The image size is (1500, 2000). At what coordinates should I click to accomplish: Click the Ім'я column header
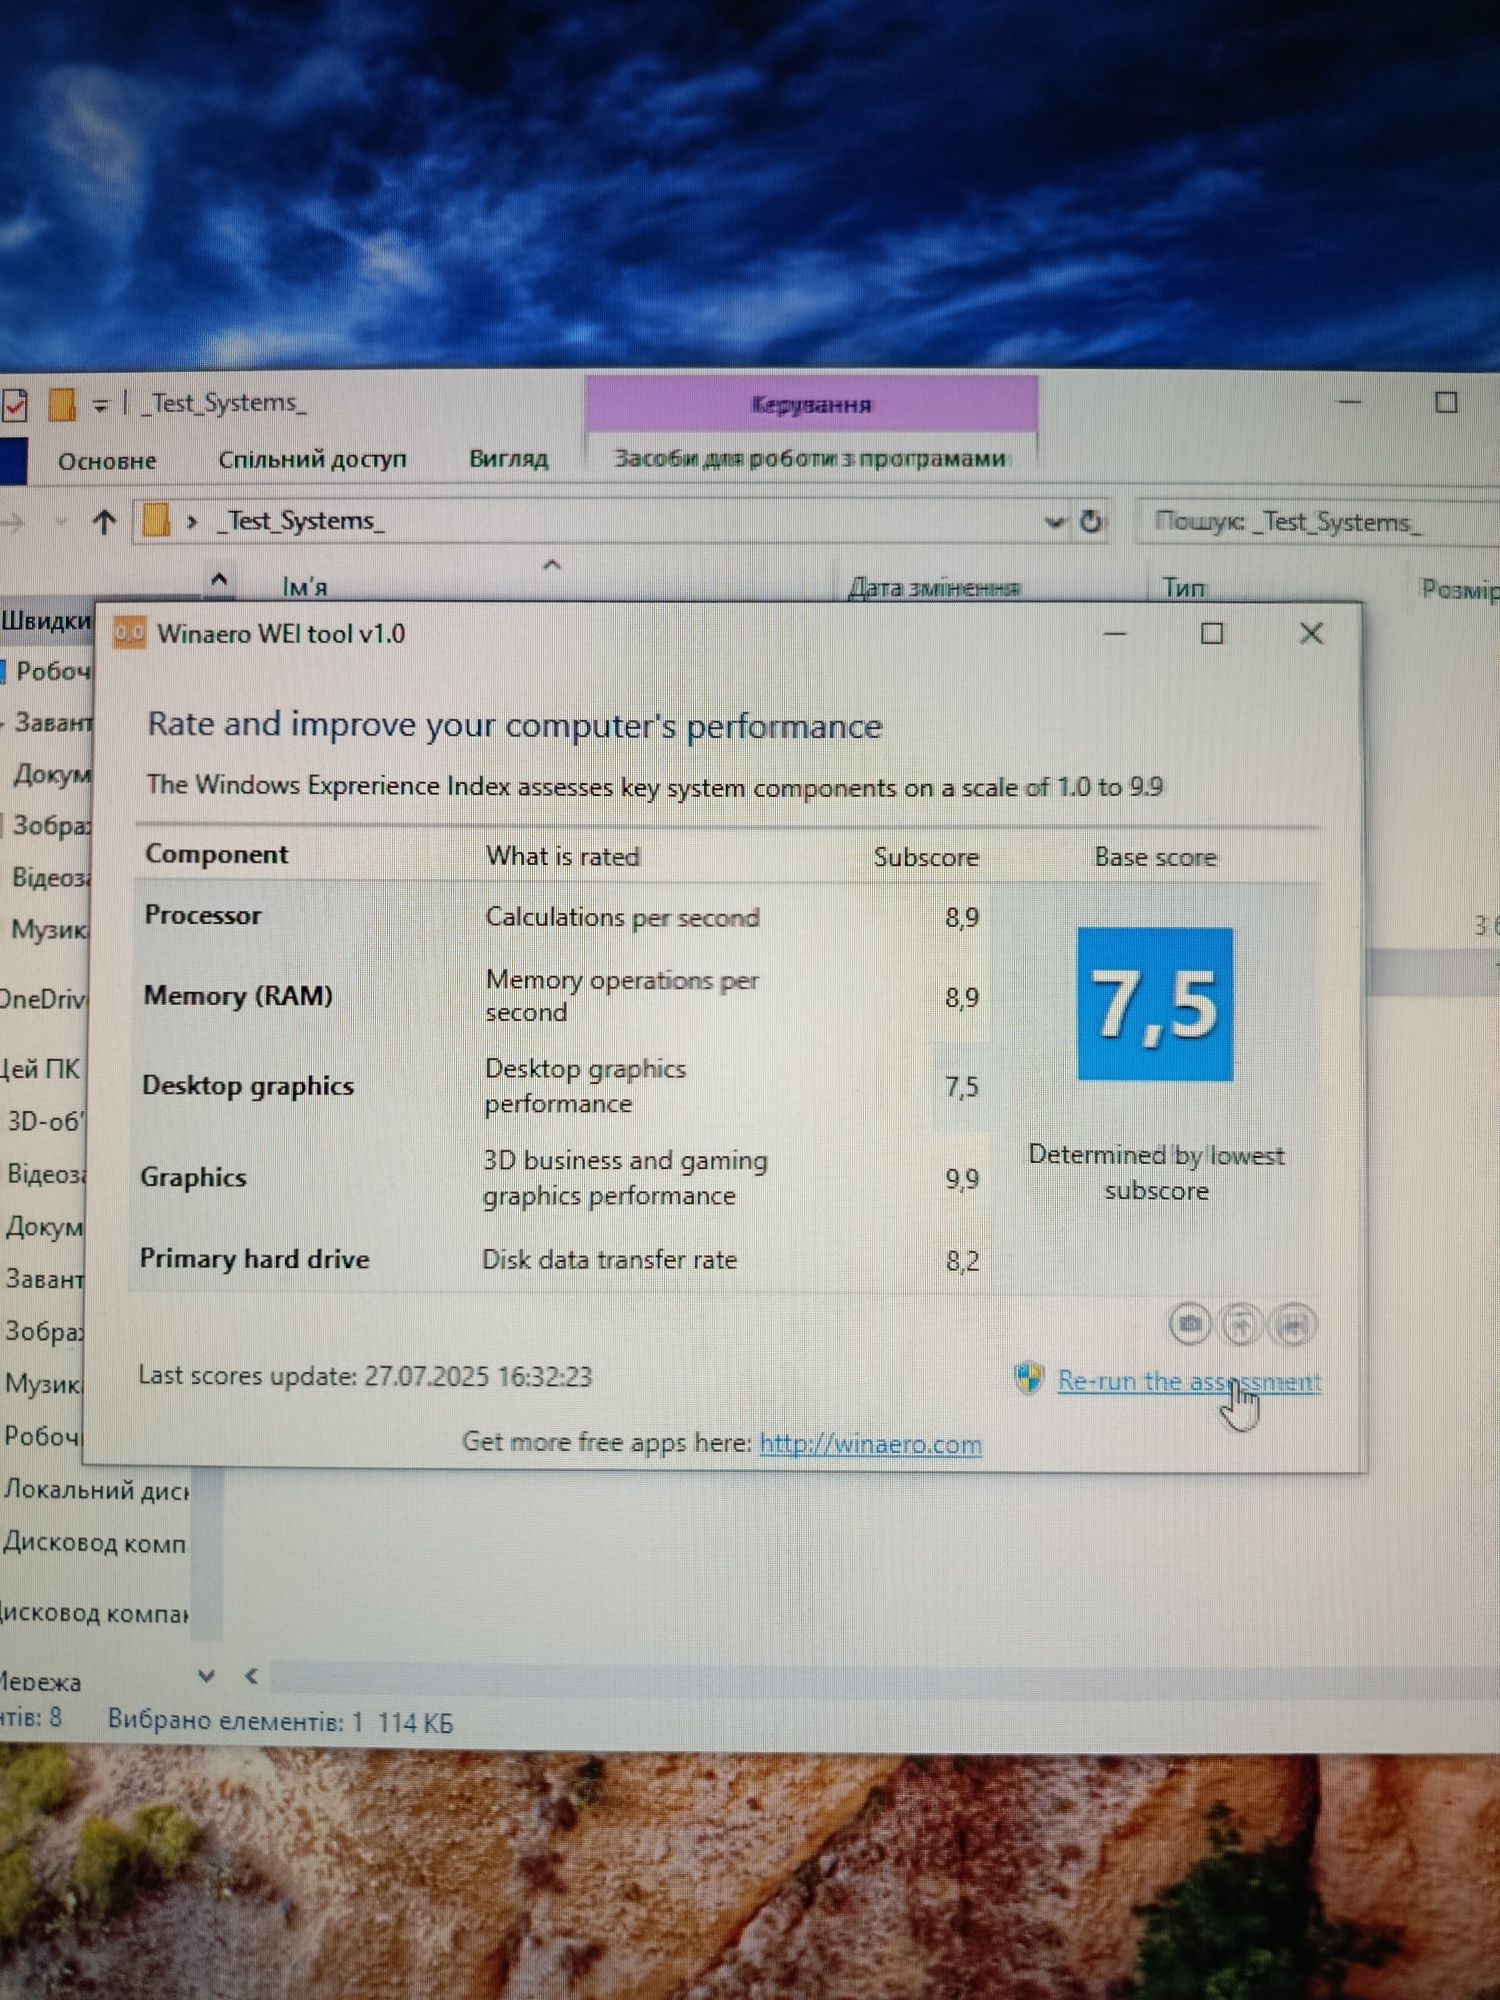[305, 587]
